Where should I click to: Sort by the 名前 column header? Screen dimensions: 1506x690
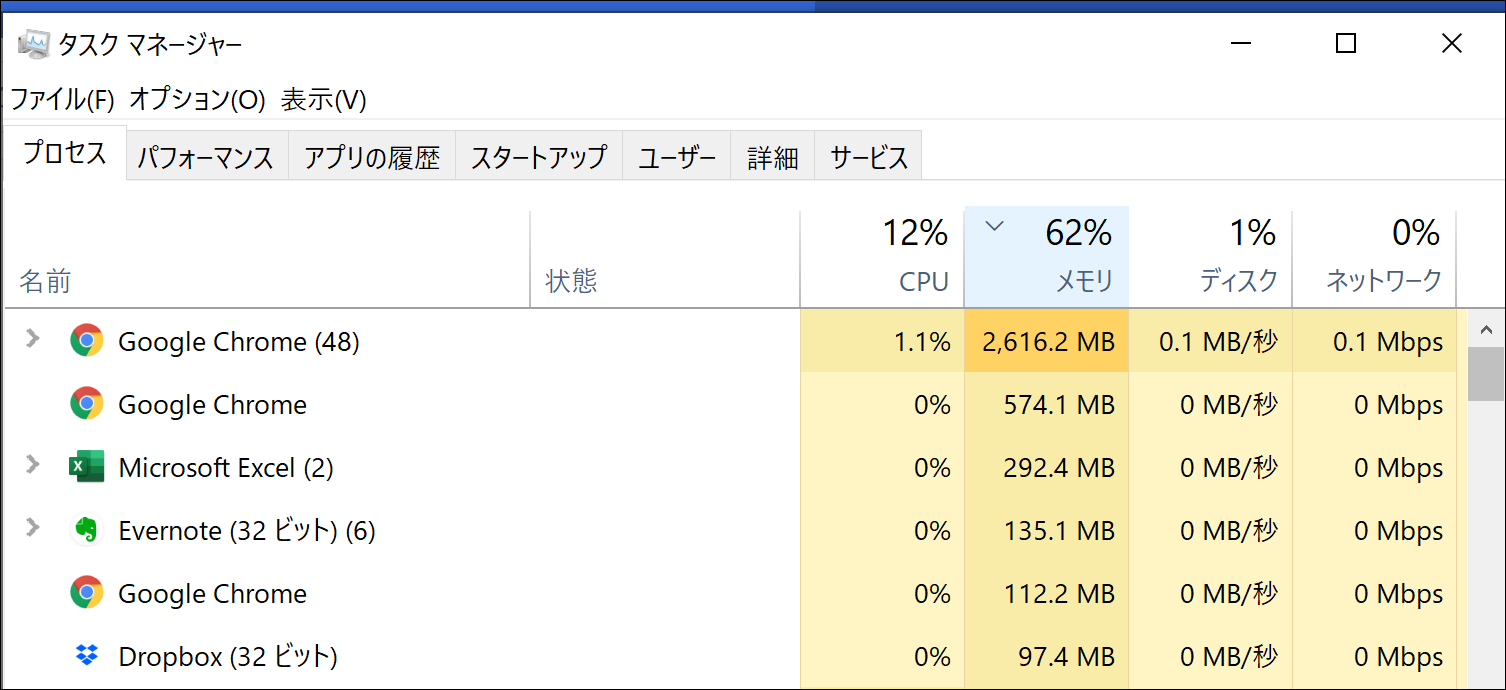pyautogui.click(x=267, y=259)
